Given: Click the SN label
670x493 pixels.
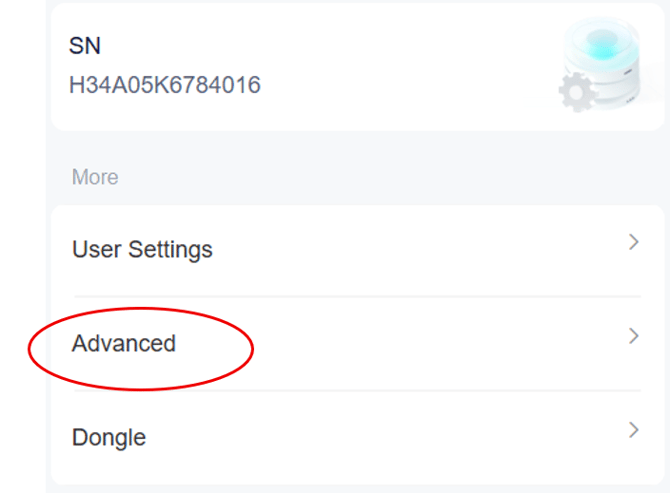Looking at the screenshot, I should pos(85,46).
